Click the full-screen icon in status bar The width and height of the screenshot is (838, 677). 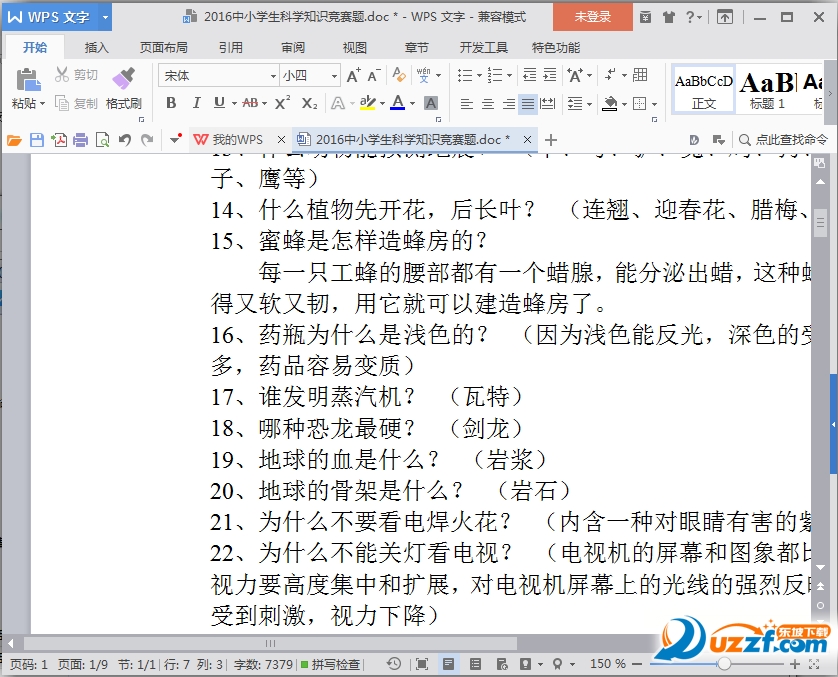pyautogui.click(x=422, y=664)
